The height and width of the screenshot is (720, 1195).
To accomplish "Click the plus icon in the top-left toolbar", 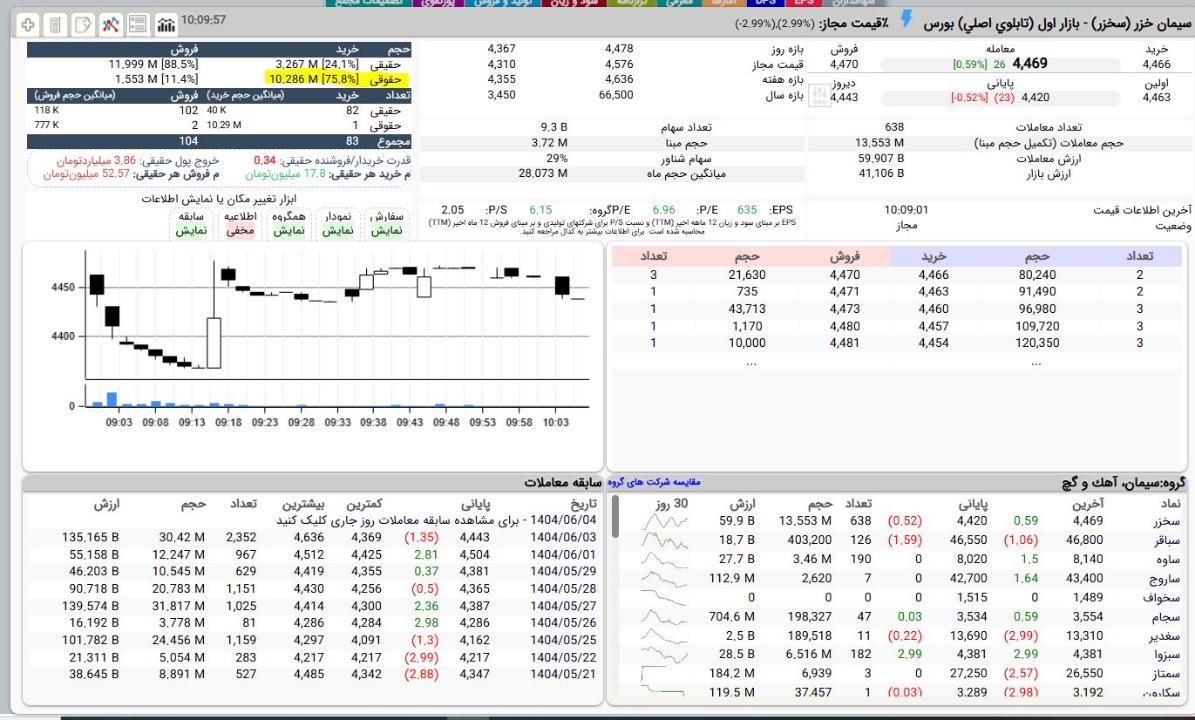I will point(28,22).
